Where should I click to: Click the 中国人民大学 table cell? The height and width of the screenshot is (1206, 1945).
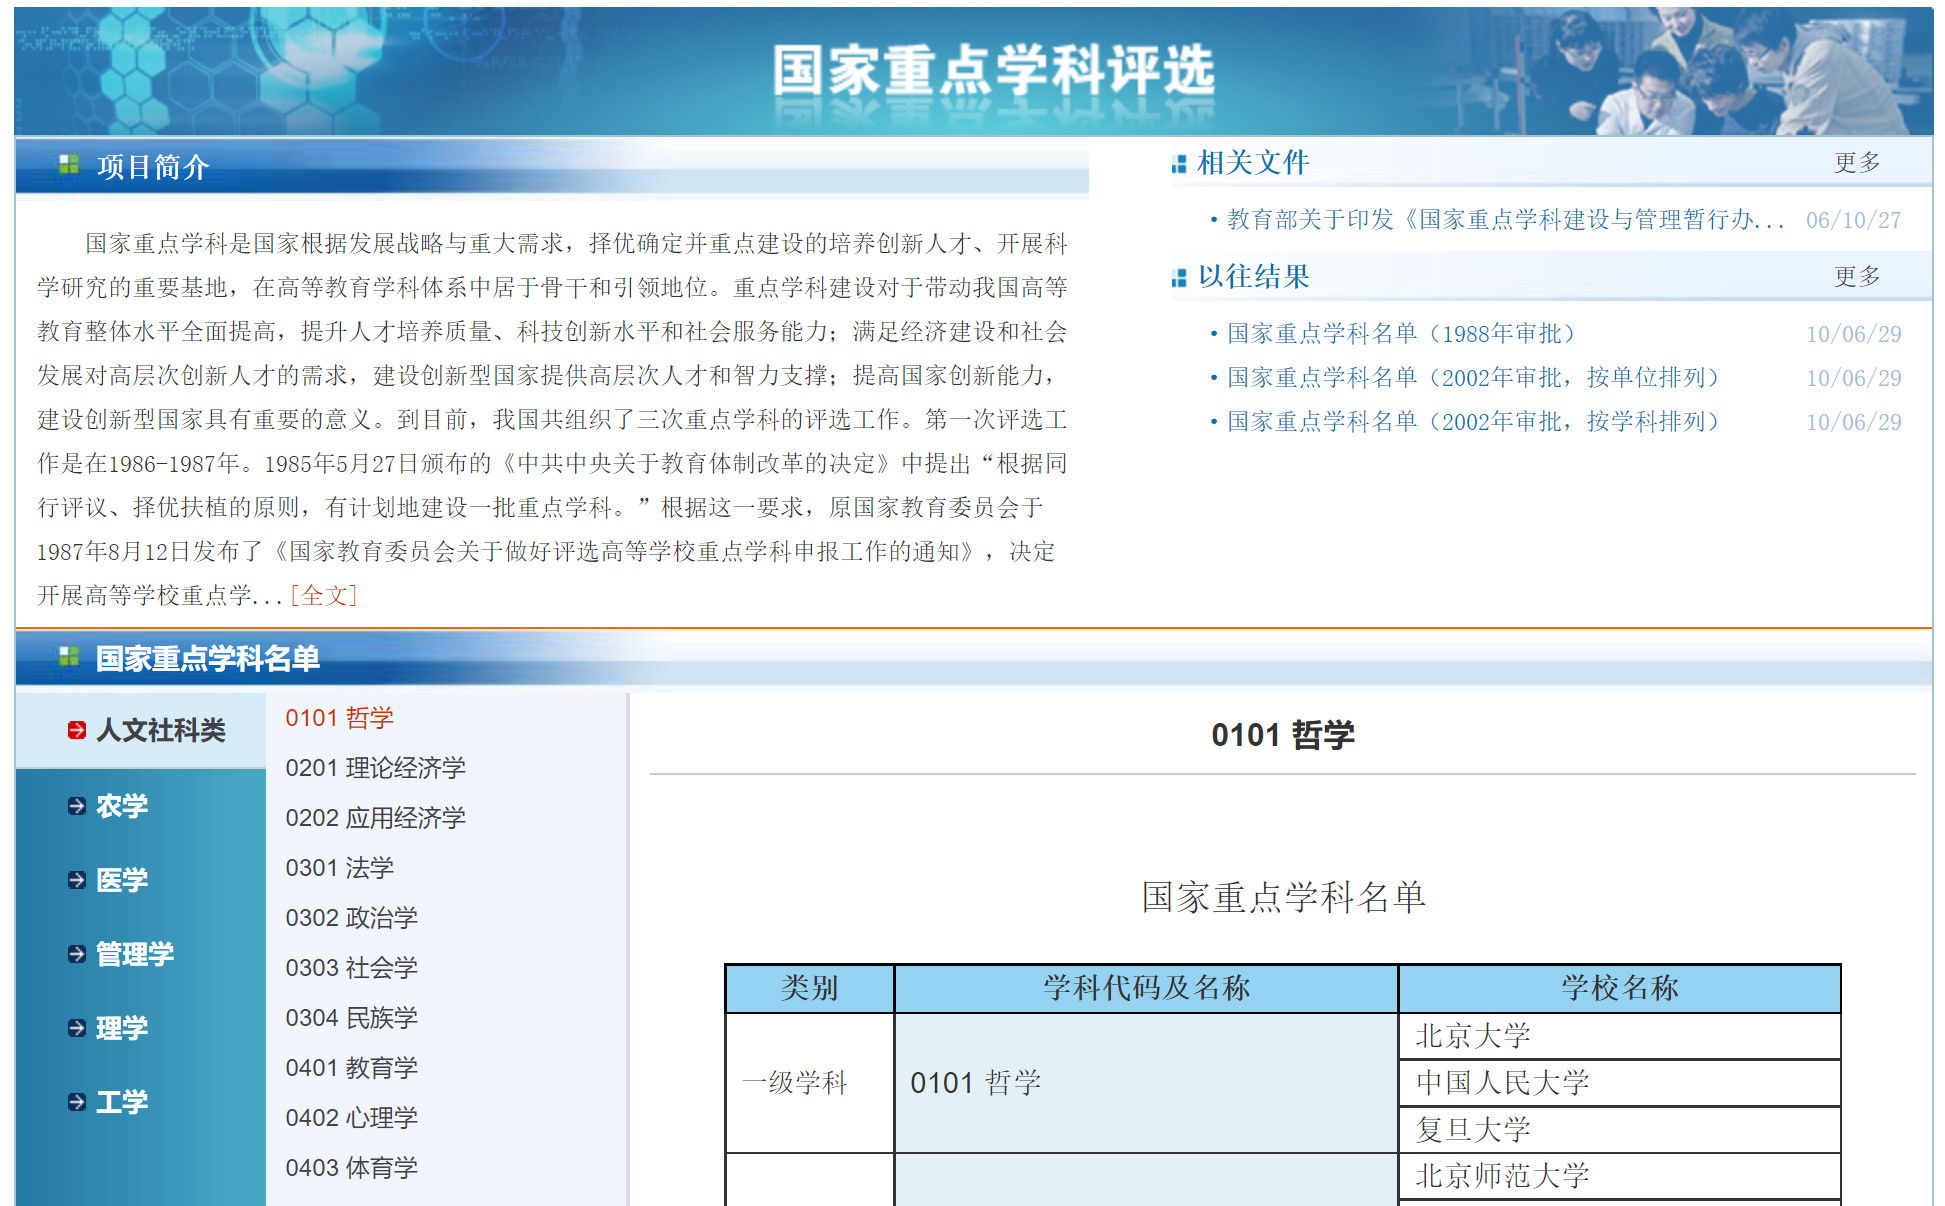[1619, 1083]
